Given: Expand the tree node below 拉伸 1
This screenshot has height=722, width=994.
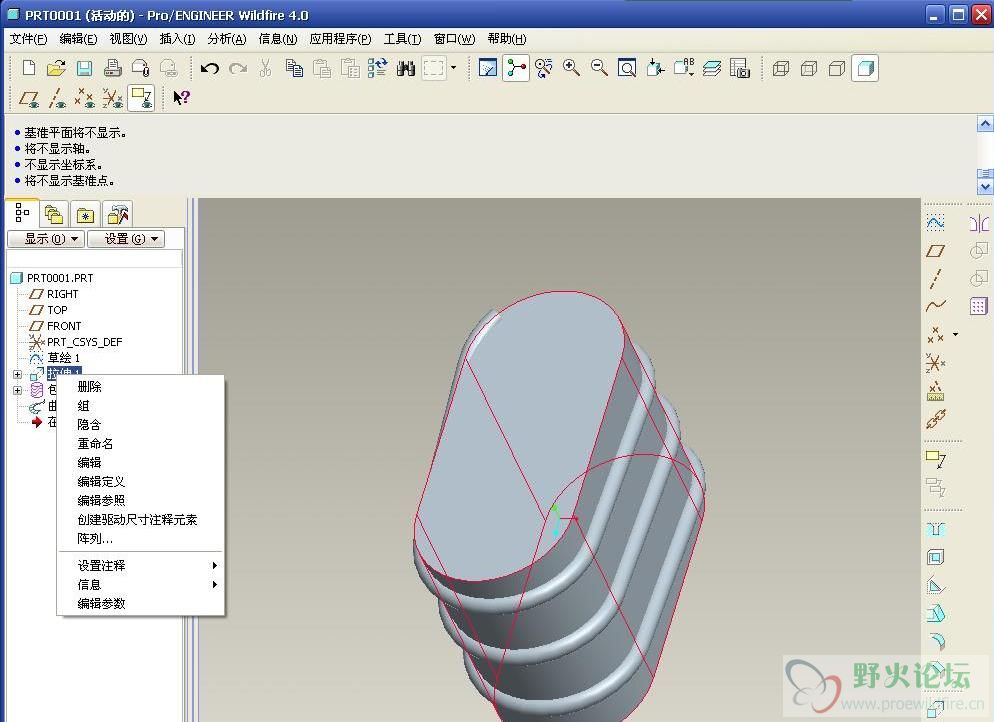Looking at the screenshot, I should [18, 390].
